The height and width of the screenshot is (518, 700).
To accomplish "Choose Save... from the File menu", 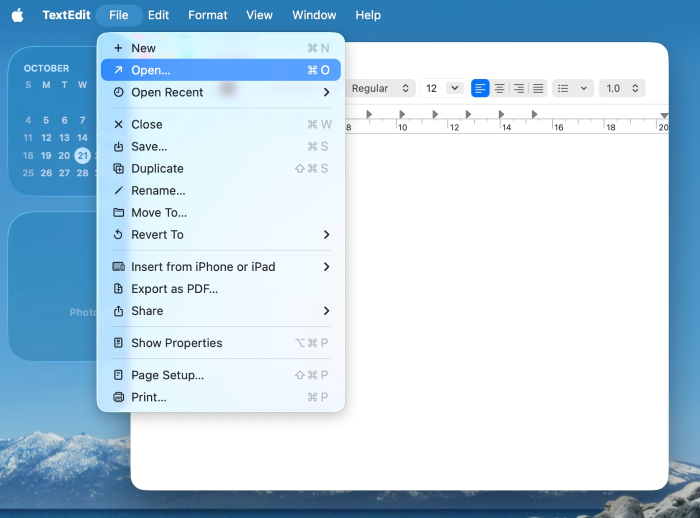I will (x=221, y=146).
